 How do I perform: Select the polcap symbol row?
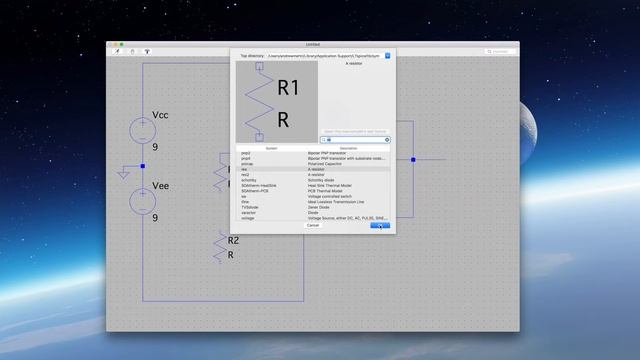(313, 164)
